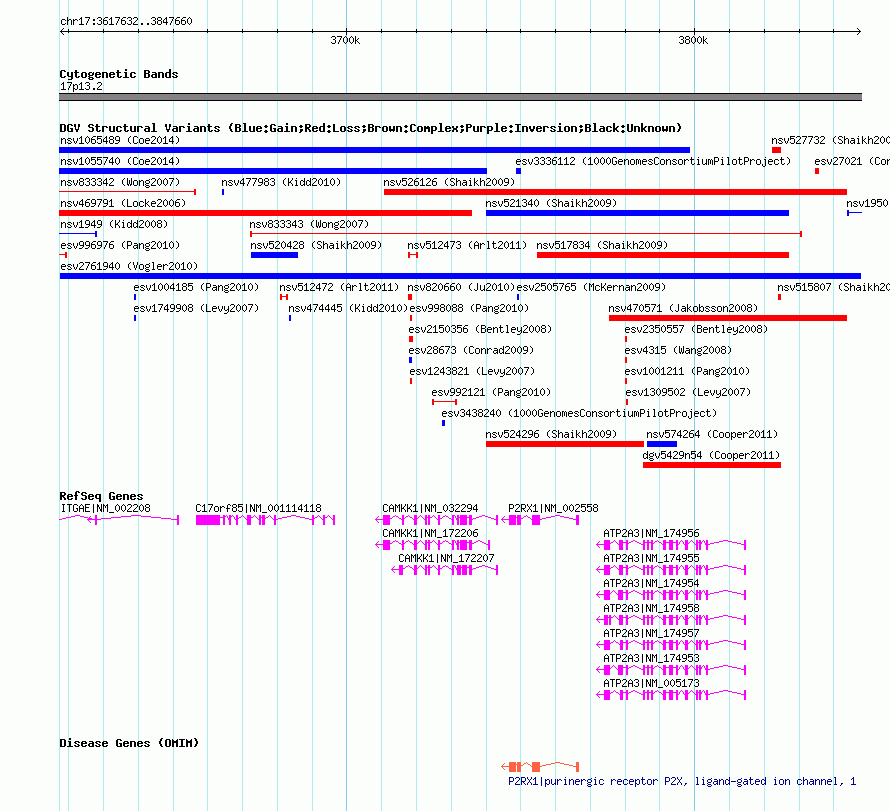This screenshot has width=890, height=811.
Task: Click the esv996976 (Pang2010) label
Action: click(120, 245)
